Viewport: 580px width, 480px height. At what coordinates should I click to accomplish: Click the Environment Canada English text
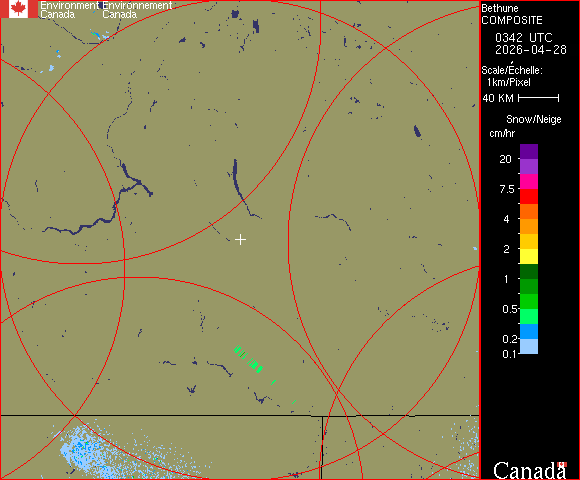pos(69,10)
